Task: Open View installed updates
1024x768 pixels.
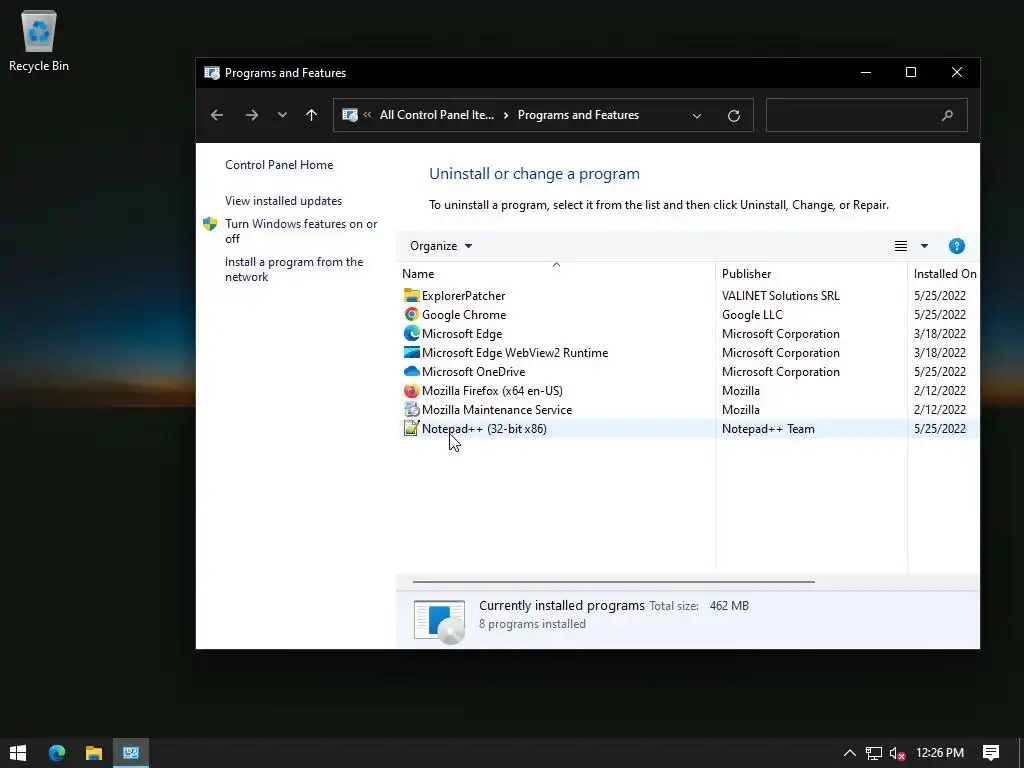Action: [x=283, y=200]
